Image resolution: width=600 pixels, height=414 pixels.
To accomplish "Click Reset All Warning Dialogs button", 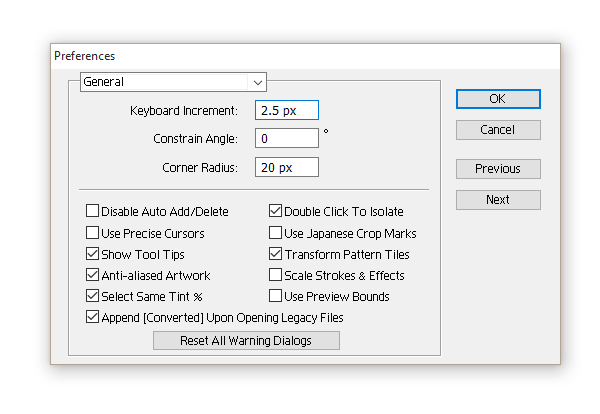I will click(246, 341).
